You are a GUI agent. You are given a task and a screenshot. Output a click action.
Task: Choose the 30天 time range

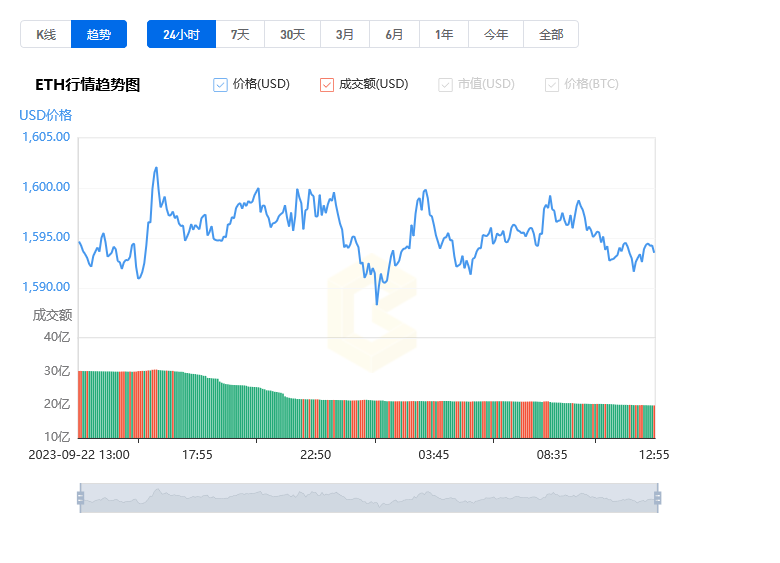coord(292,34)
